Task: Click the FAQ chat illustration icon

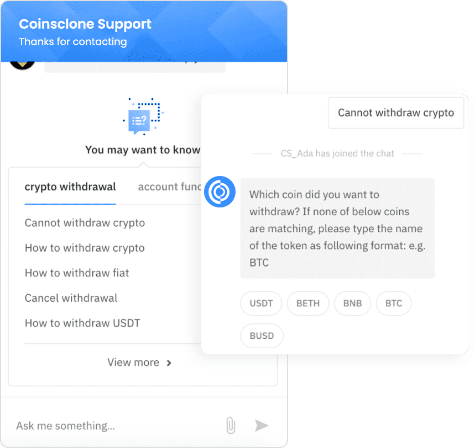Action: coord(143,116)
